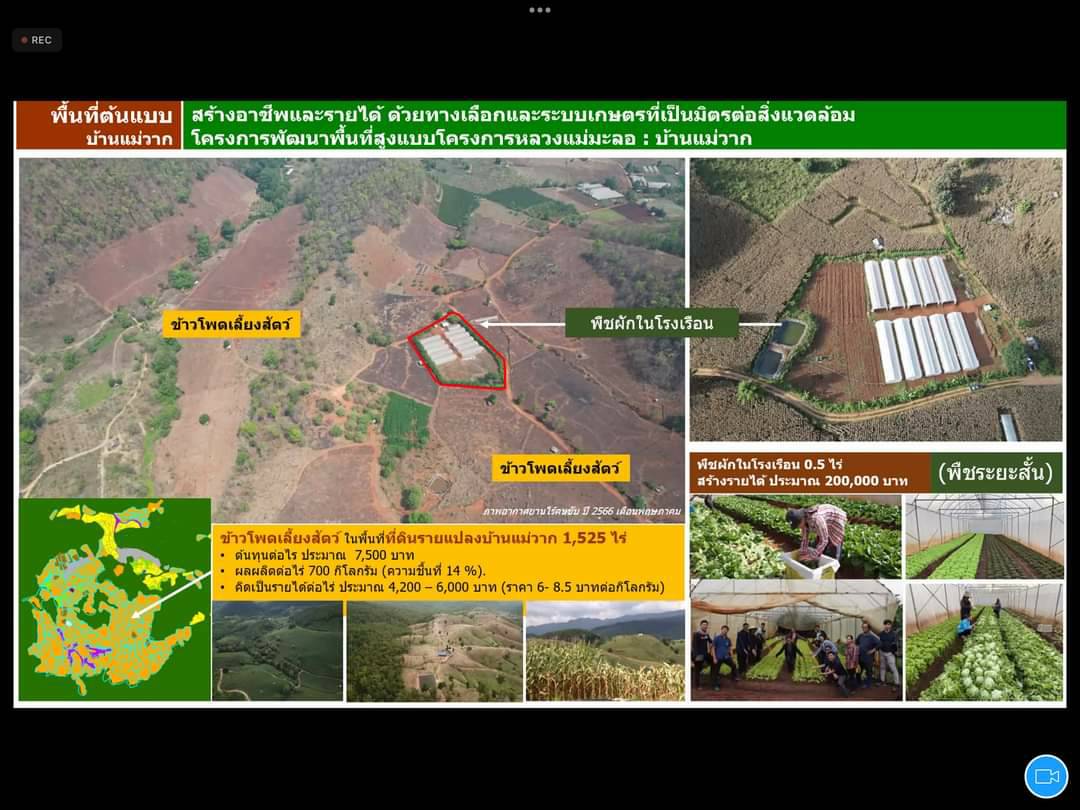
Task: Select the cabbage rows greenhouse photo
Action: point(984,641)
